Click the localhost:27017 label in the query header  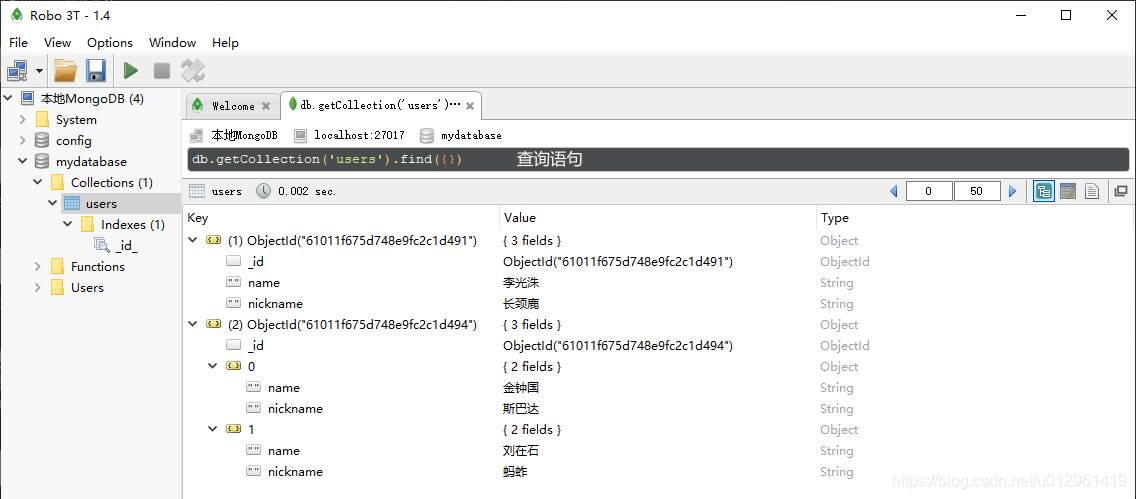tap(359, 135)
